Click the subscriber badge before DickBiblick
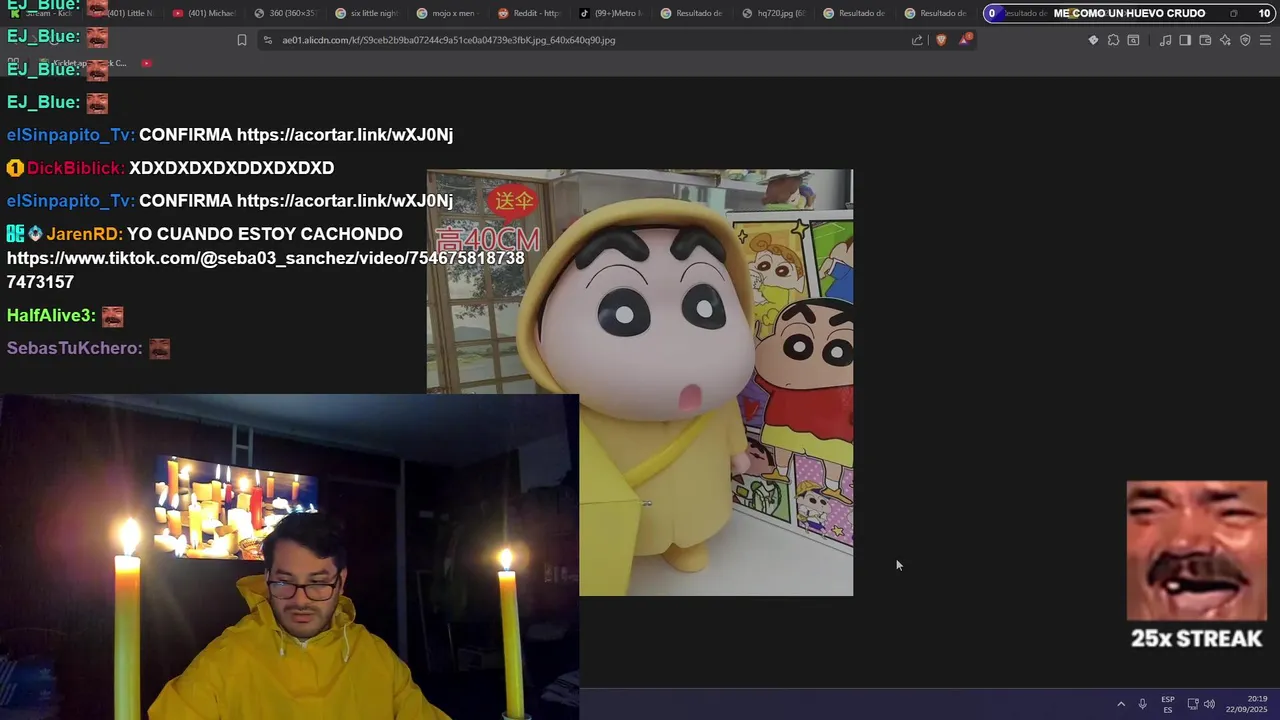 (x=15, y=168)
